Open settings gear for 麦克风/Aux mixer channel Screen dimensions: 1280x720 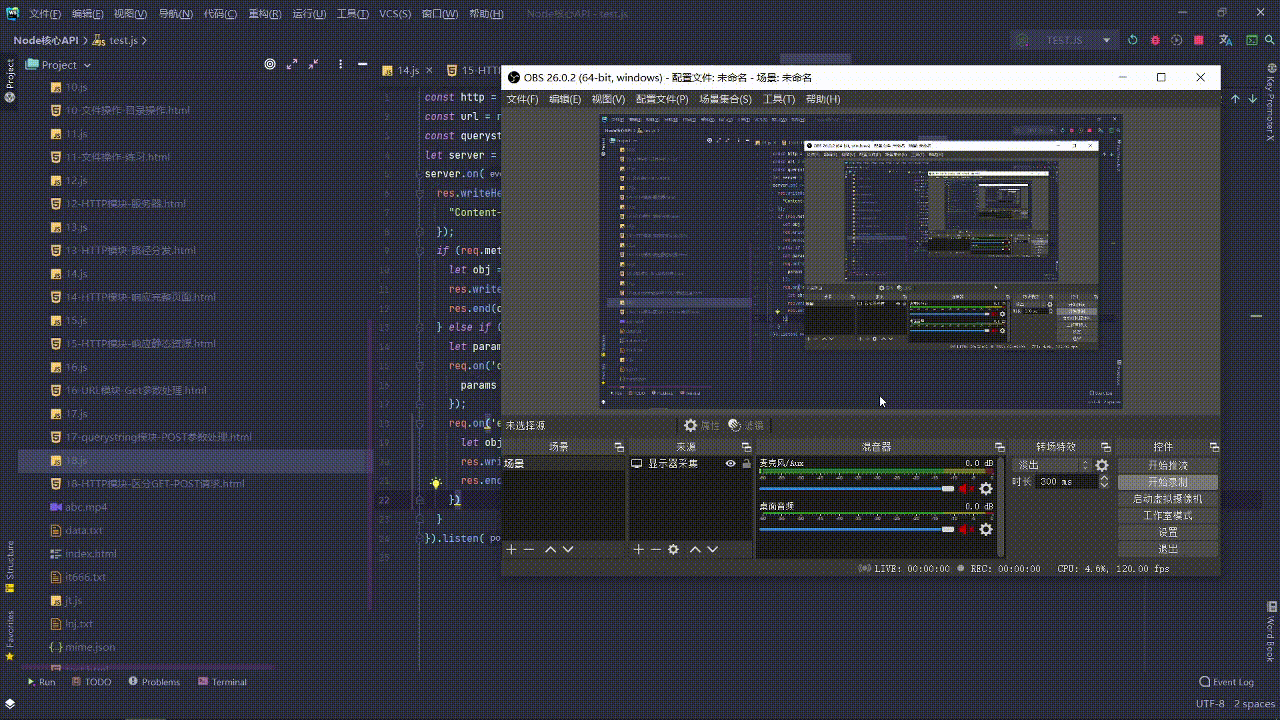tap(986, 489)
